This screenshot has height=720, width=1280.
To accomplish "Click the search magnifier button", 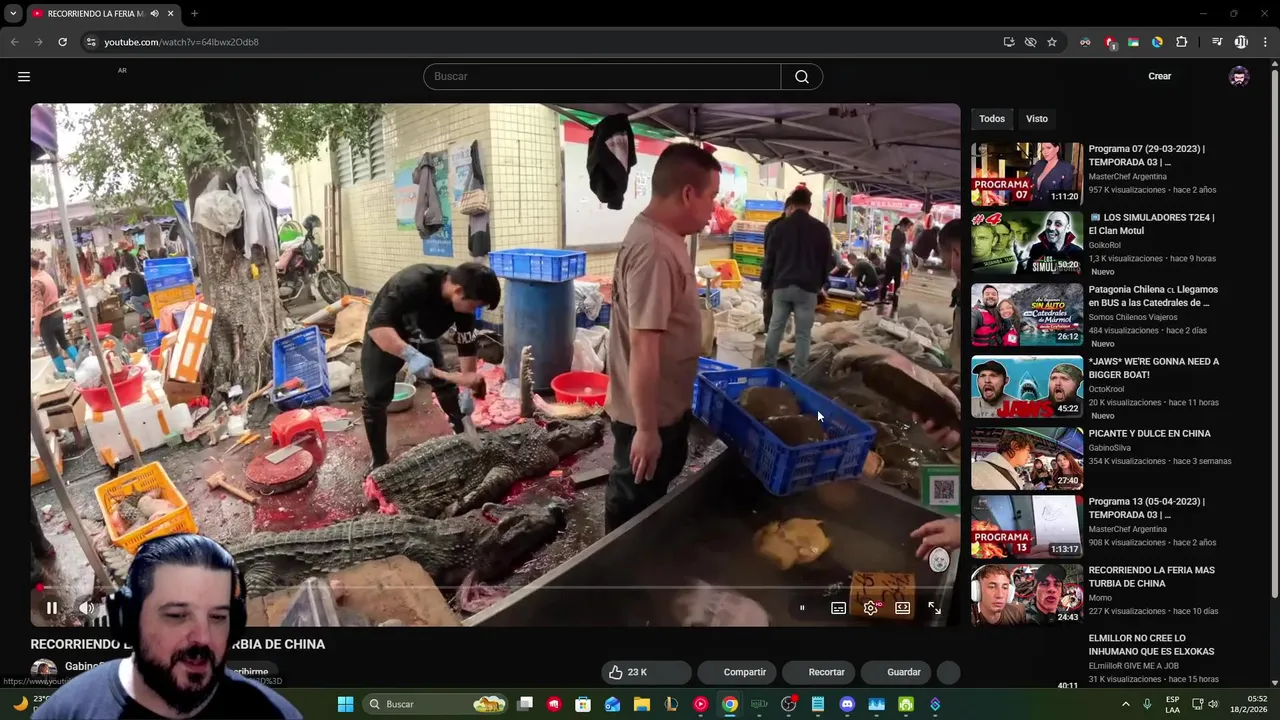I will pyautogui.click(x=802, y=77).
